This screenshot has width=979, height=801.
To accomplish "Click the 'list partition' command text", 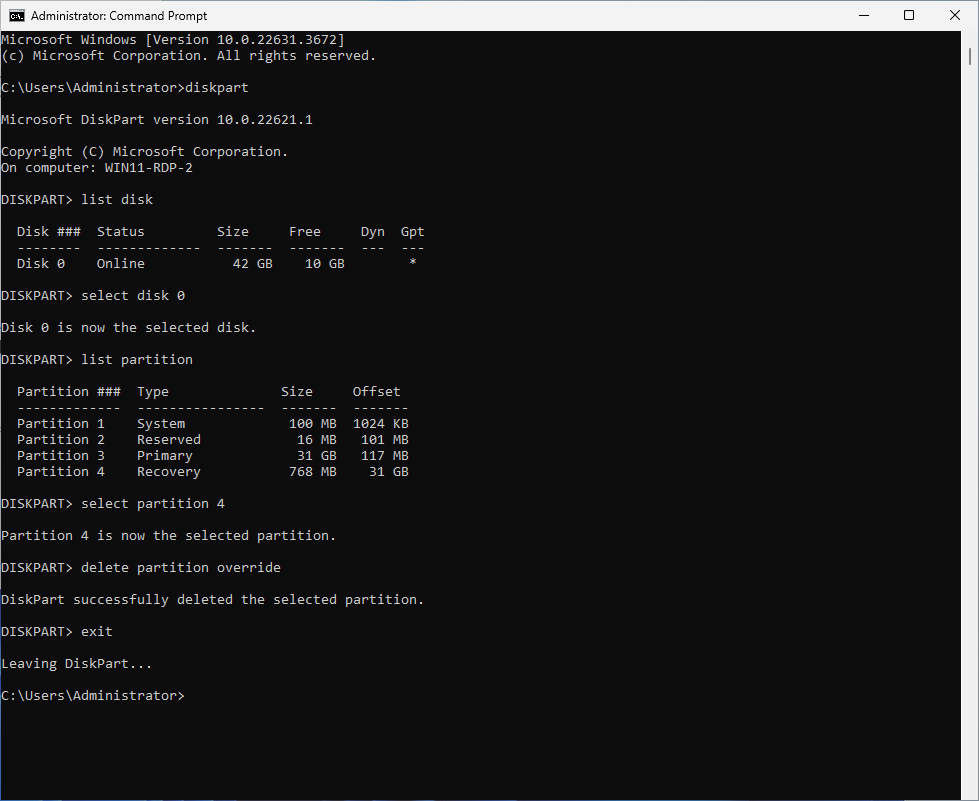I will (136, 359).
